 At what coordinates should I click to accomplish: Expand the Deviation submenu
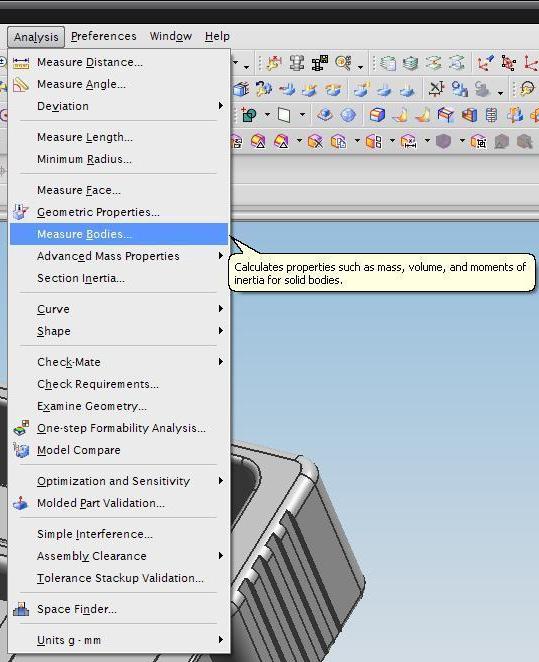click(x=119, y=106)
